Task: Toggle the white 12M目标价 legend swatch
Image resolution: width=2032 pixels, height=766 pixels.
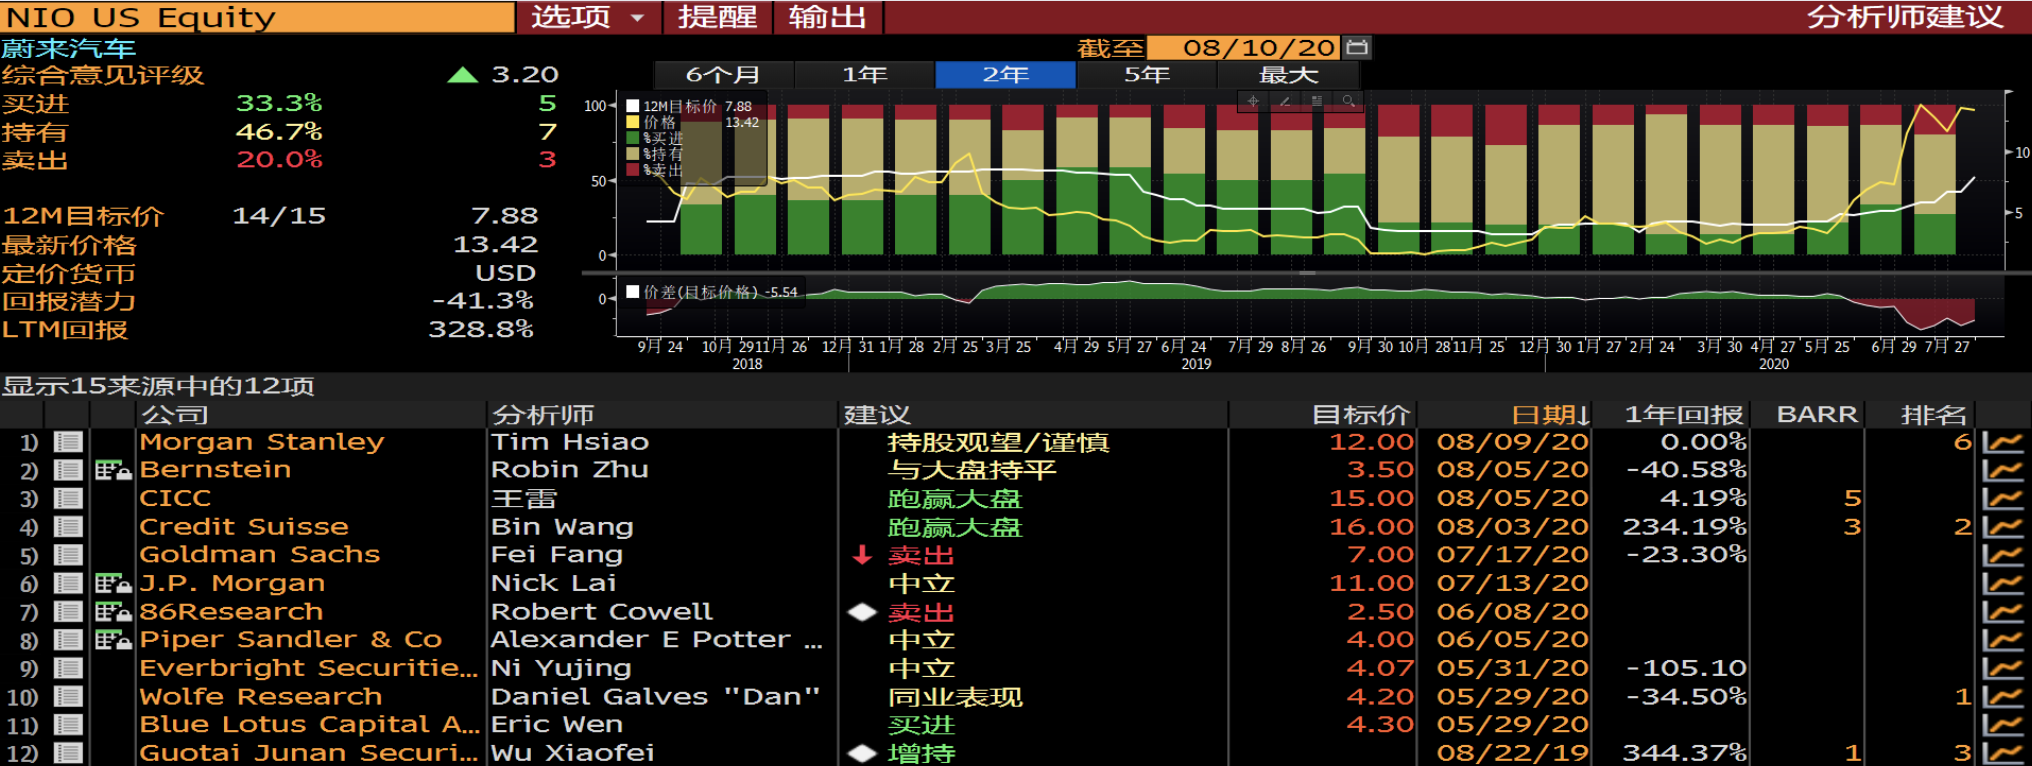Action: [x=632, y=106]
